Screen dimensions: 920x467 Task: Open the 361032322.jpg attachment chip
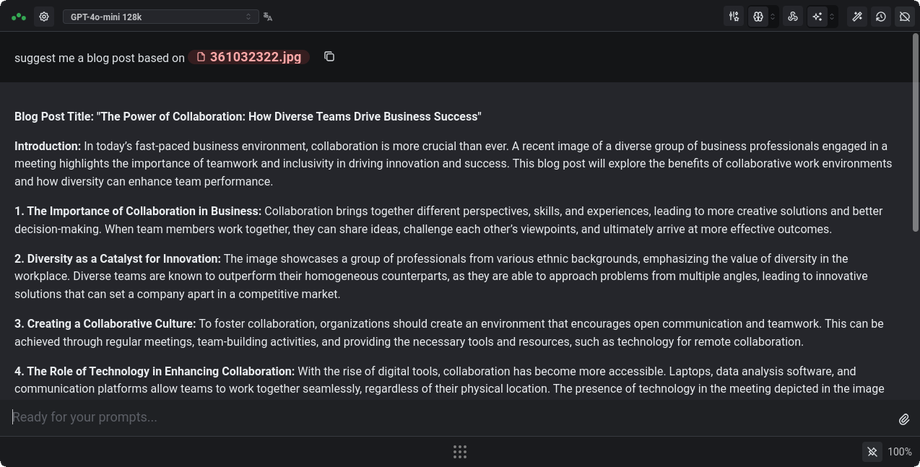(249, 57)
